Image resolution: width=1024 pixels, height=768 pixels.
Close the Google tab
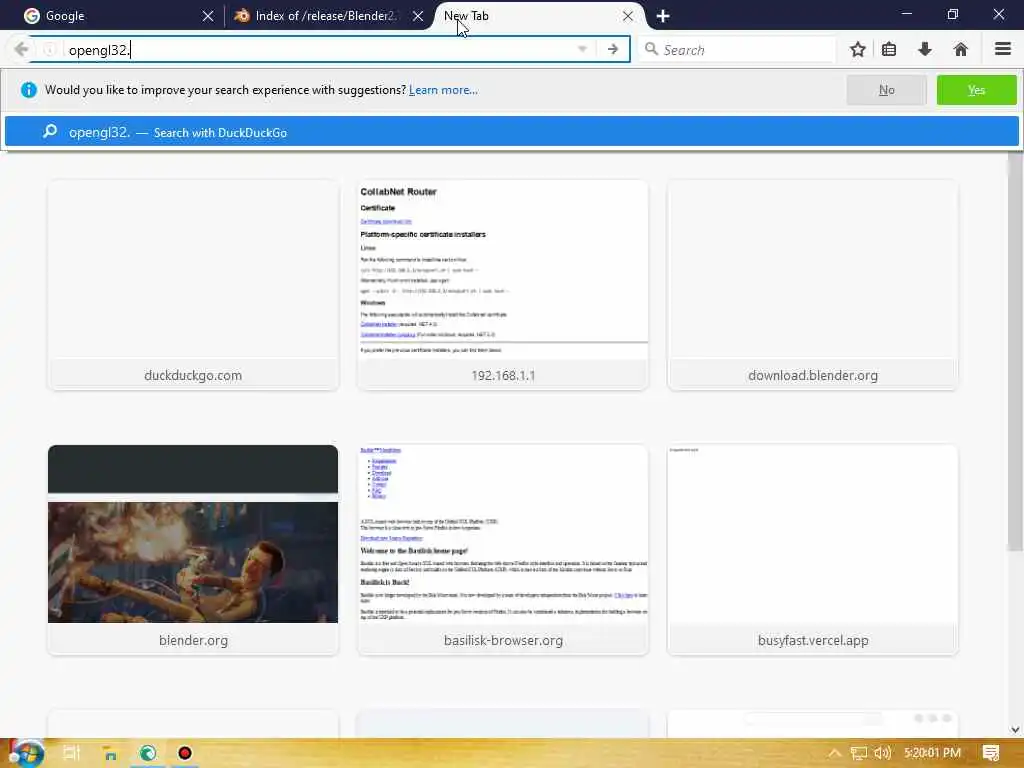(x=208, y=16)
